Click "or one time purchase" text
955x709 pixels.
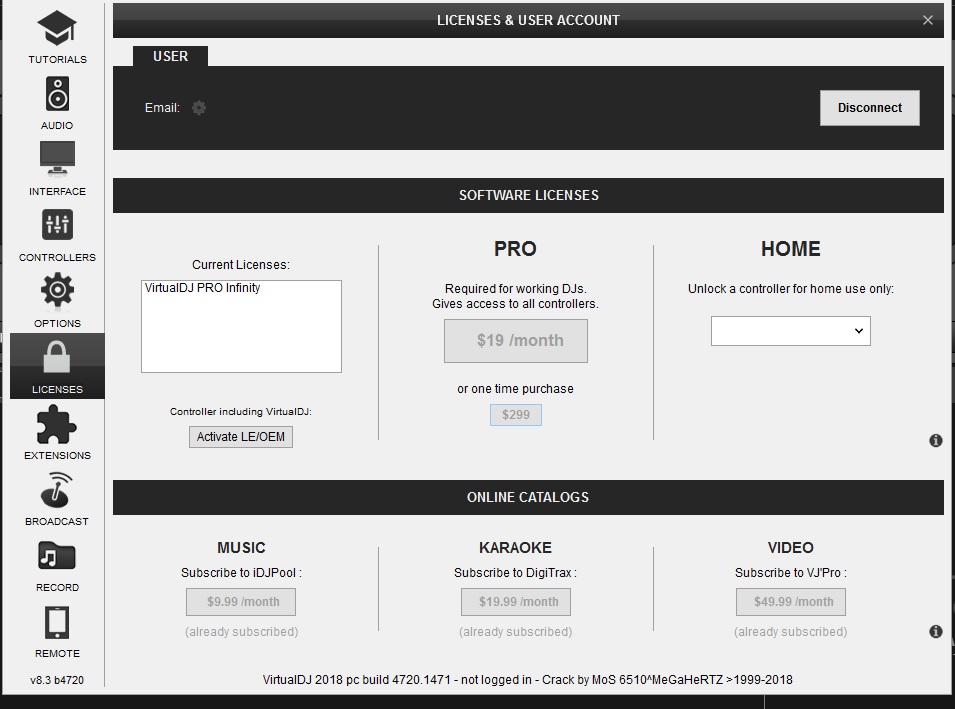tap(515, 389)
